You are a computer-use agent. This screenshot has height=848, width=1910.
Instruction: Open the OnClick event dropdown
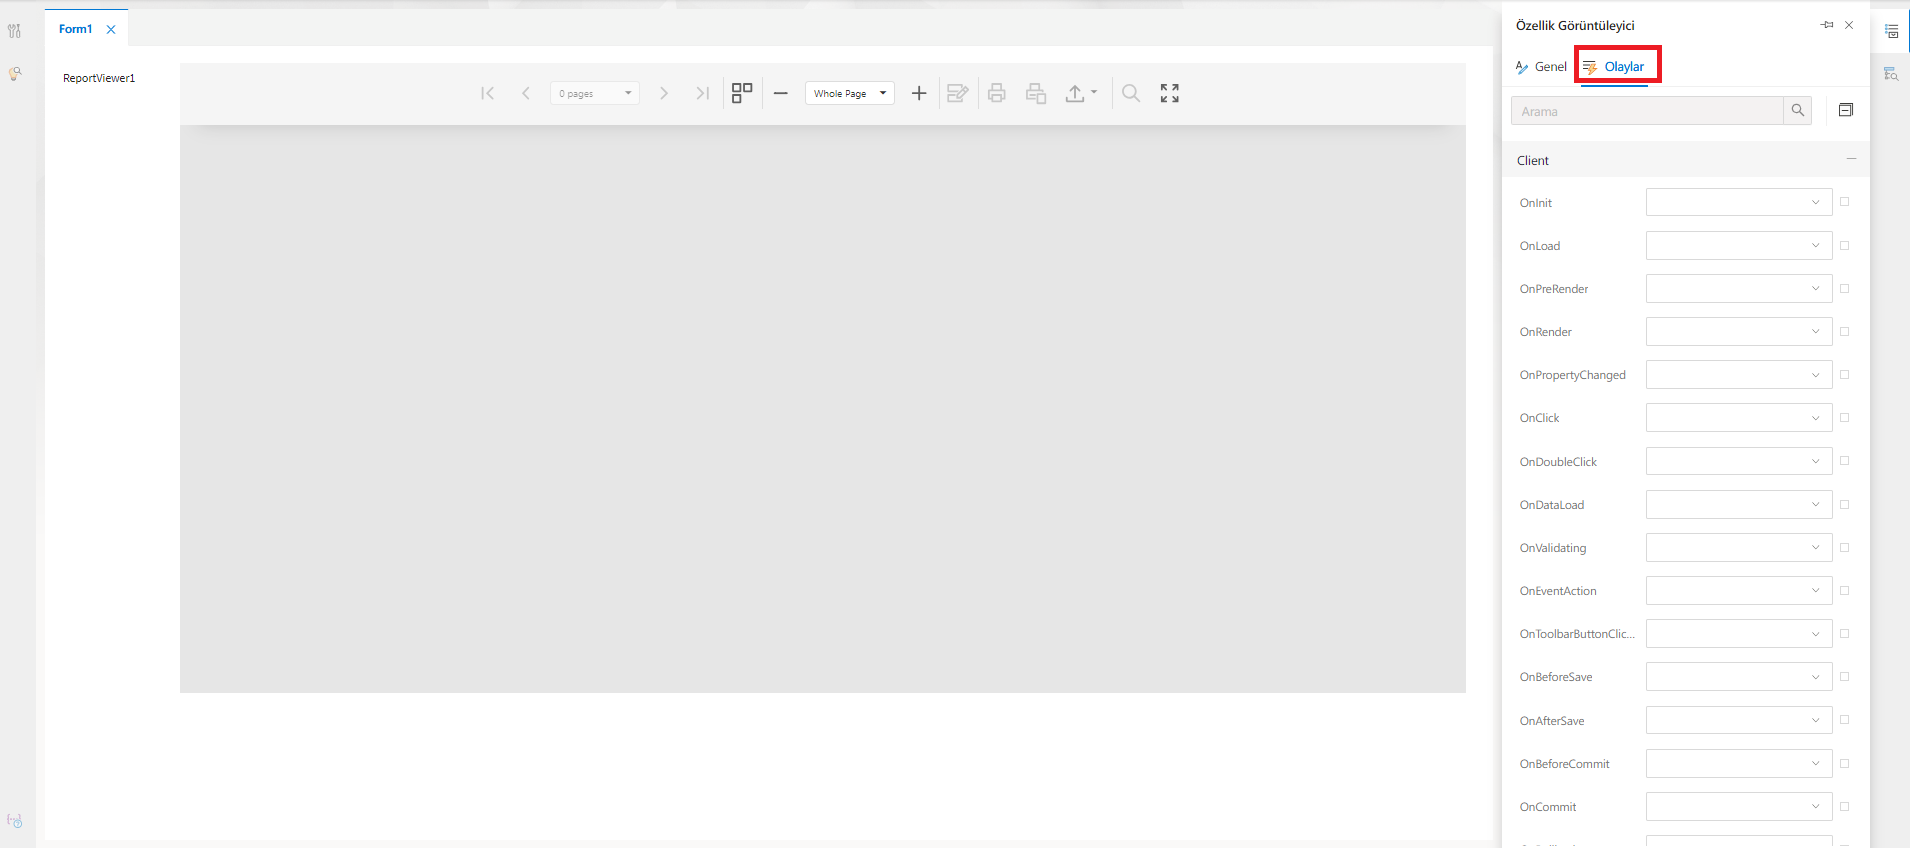click(1739, 417)
